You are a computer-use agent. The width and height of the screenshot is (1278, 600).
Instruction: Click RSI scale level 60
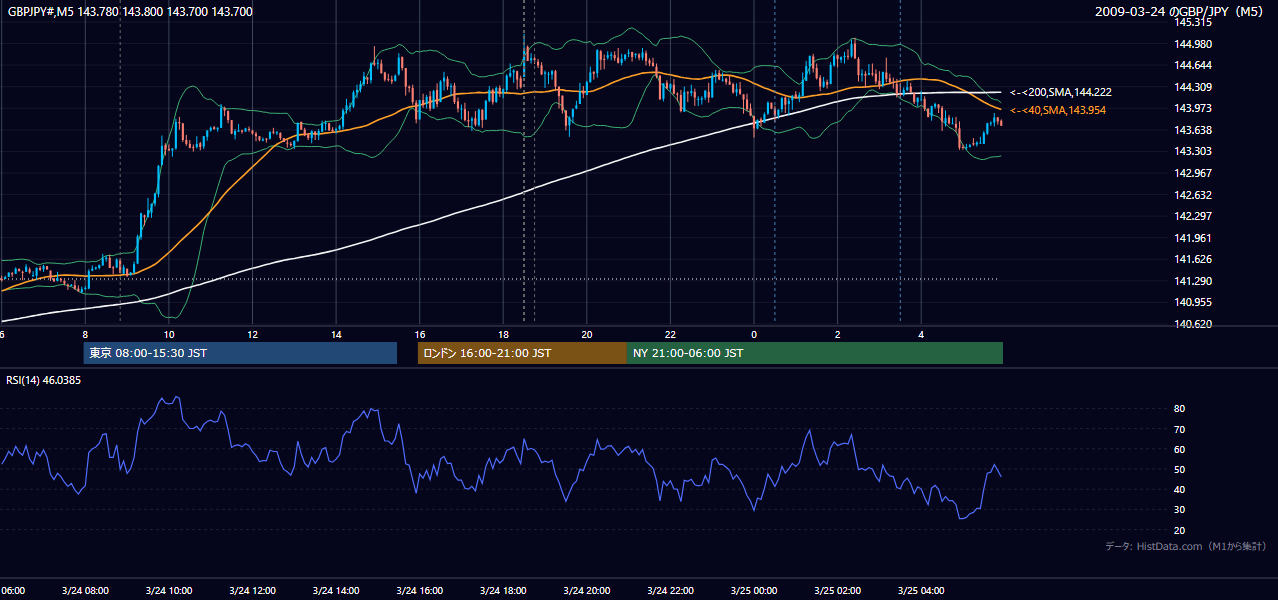pyautogui.click(x=1179, y=450)
